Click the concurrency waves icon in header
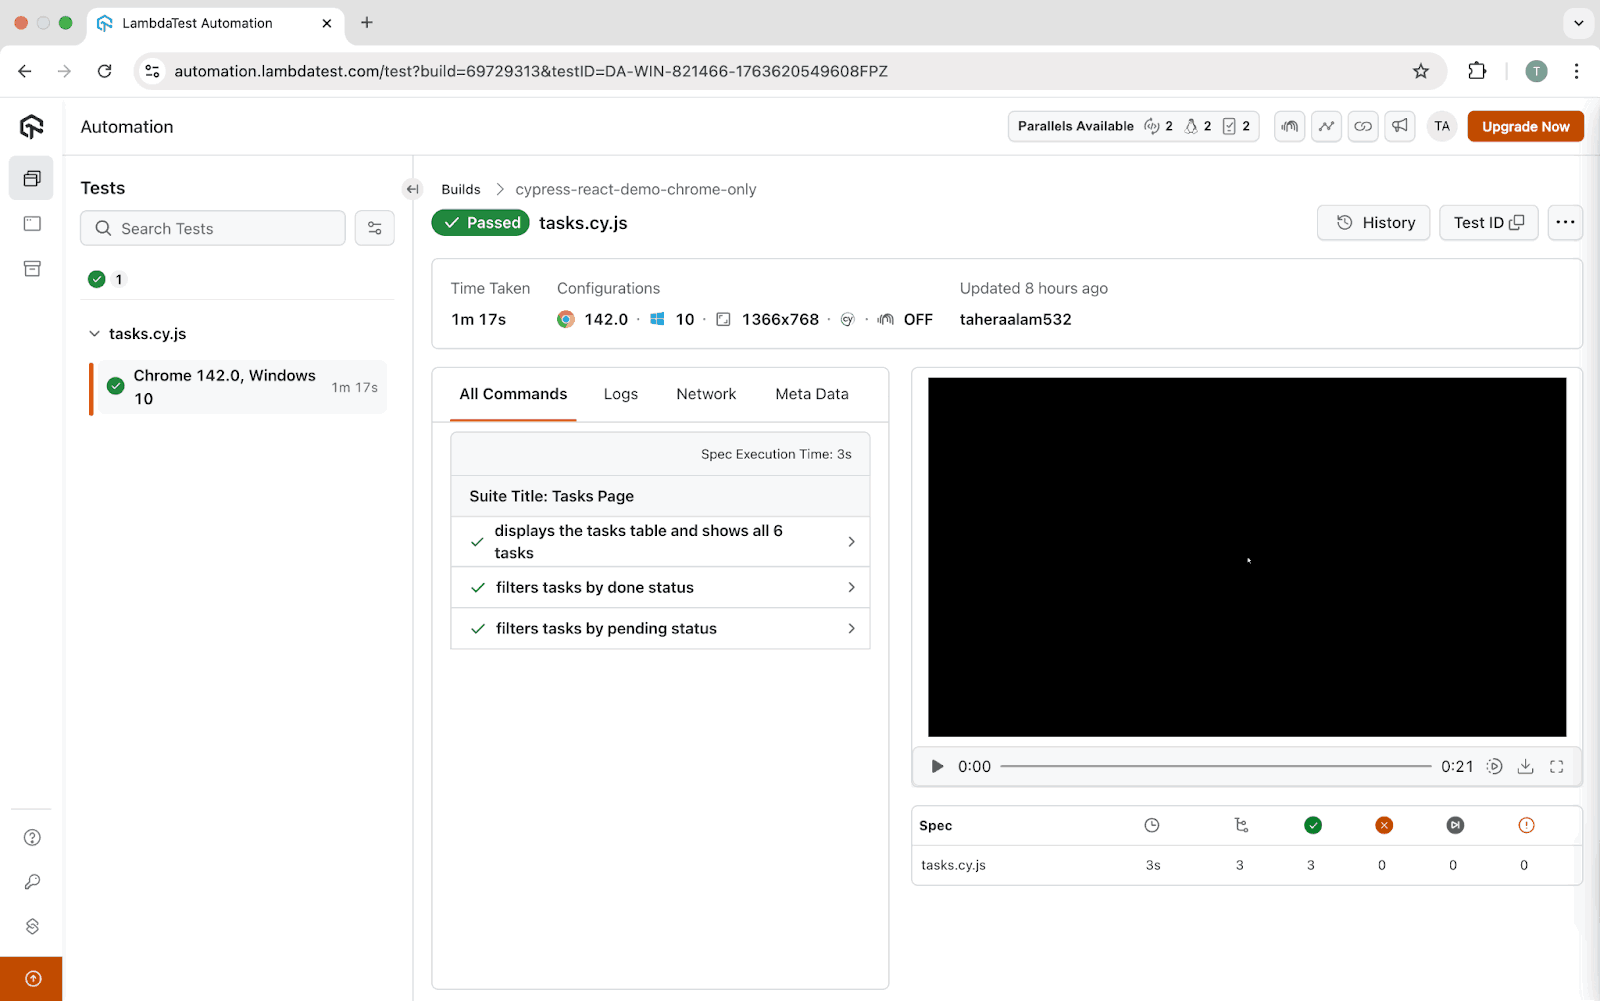The width and height of the screenshot is (1600, 1001). [1289, 126]
